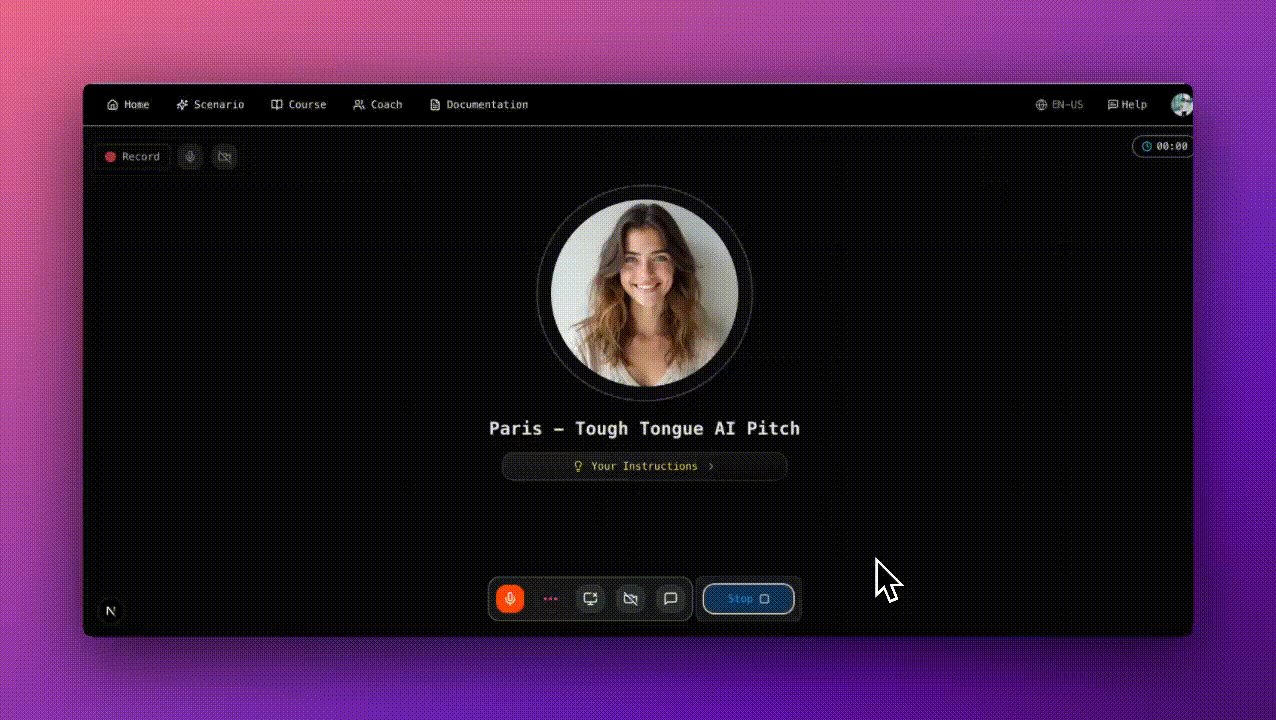Click the globe icon beside EN-US

tap(1041, 104)
